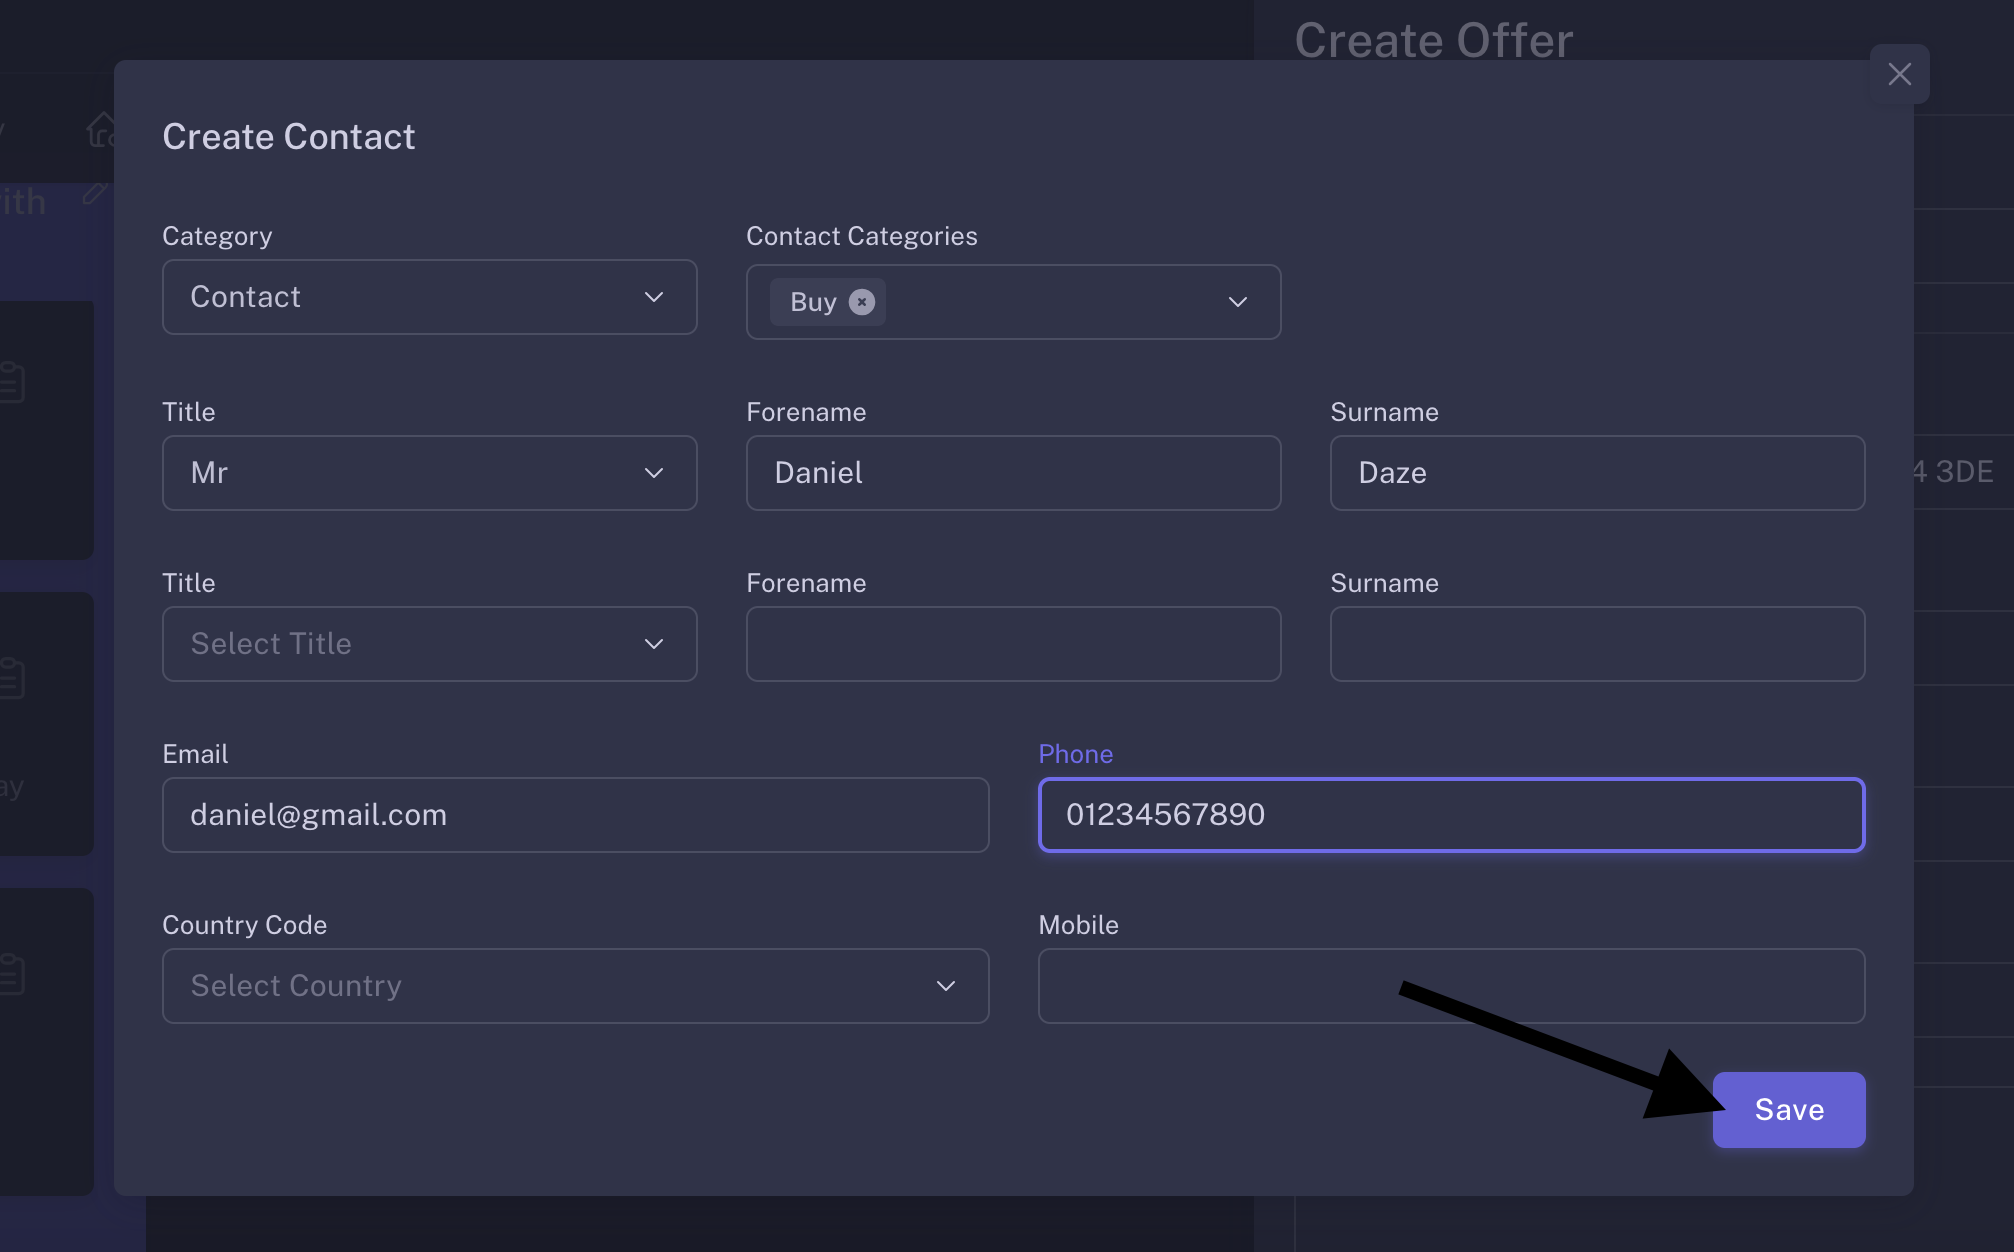Open the Select Title dropdown
The width and height of the screenshot is (2014, 1252).
(429, 644)
